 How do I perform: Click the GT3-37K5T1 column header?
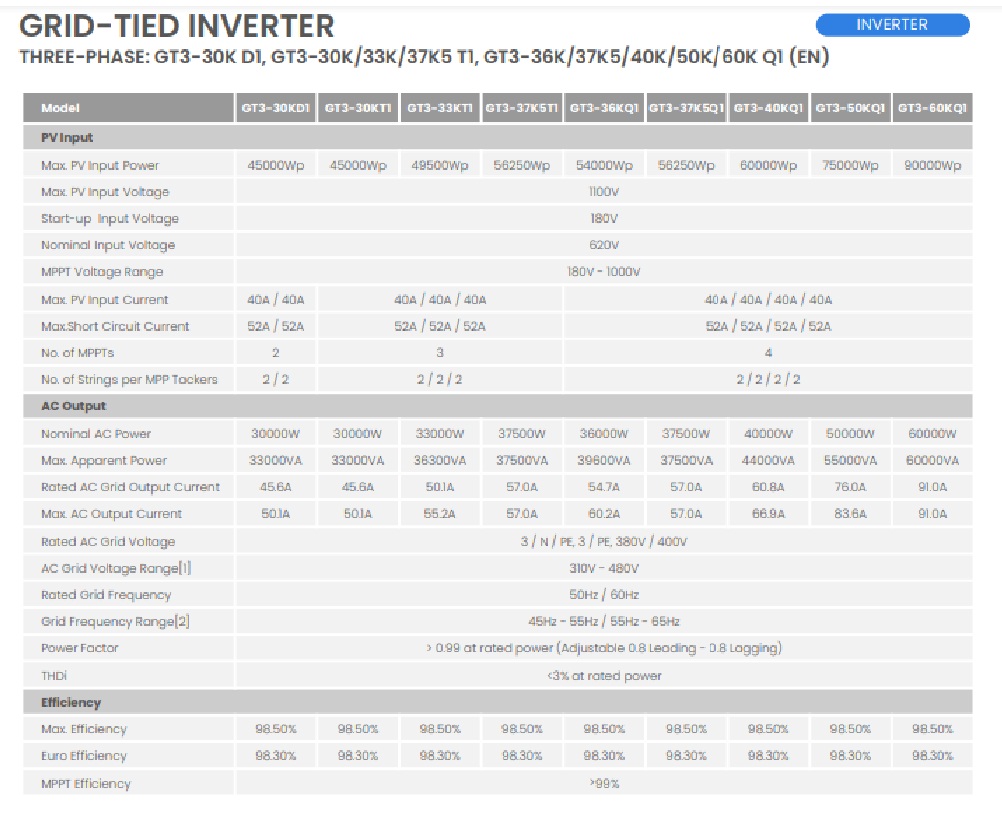pyautogui.click(x=521, y=108)
